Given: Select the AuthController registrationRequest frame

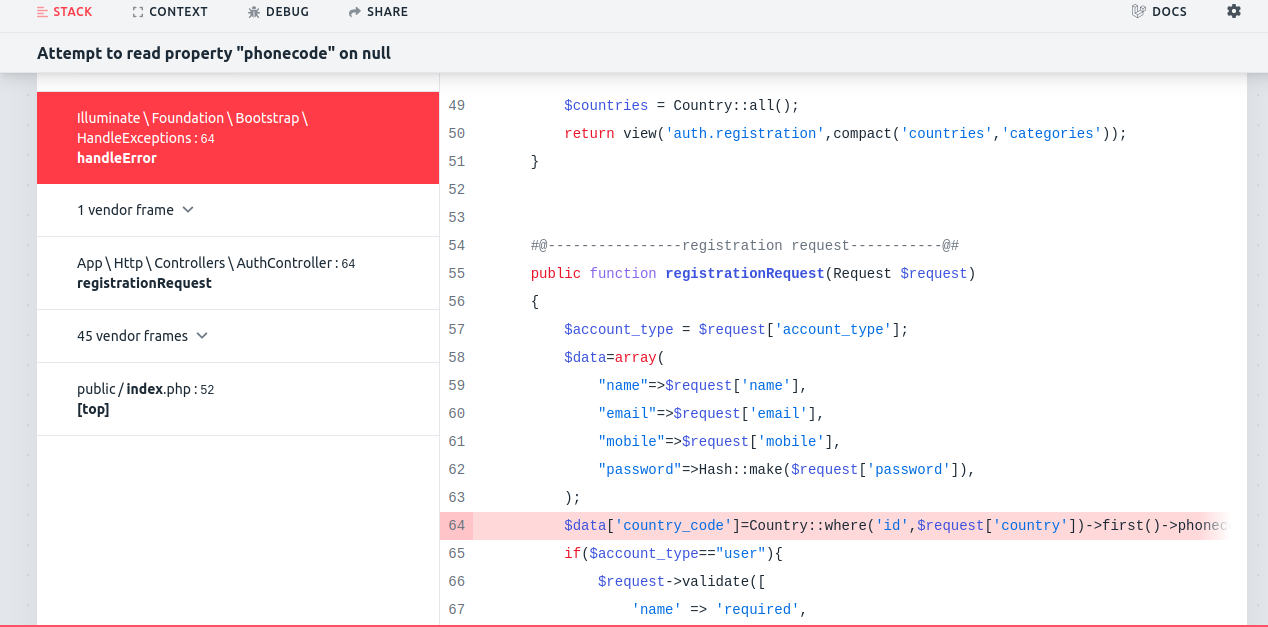Looking at the screenshot, I should (237, 273).
